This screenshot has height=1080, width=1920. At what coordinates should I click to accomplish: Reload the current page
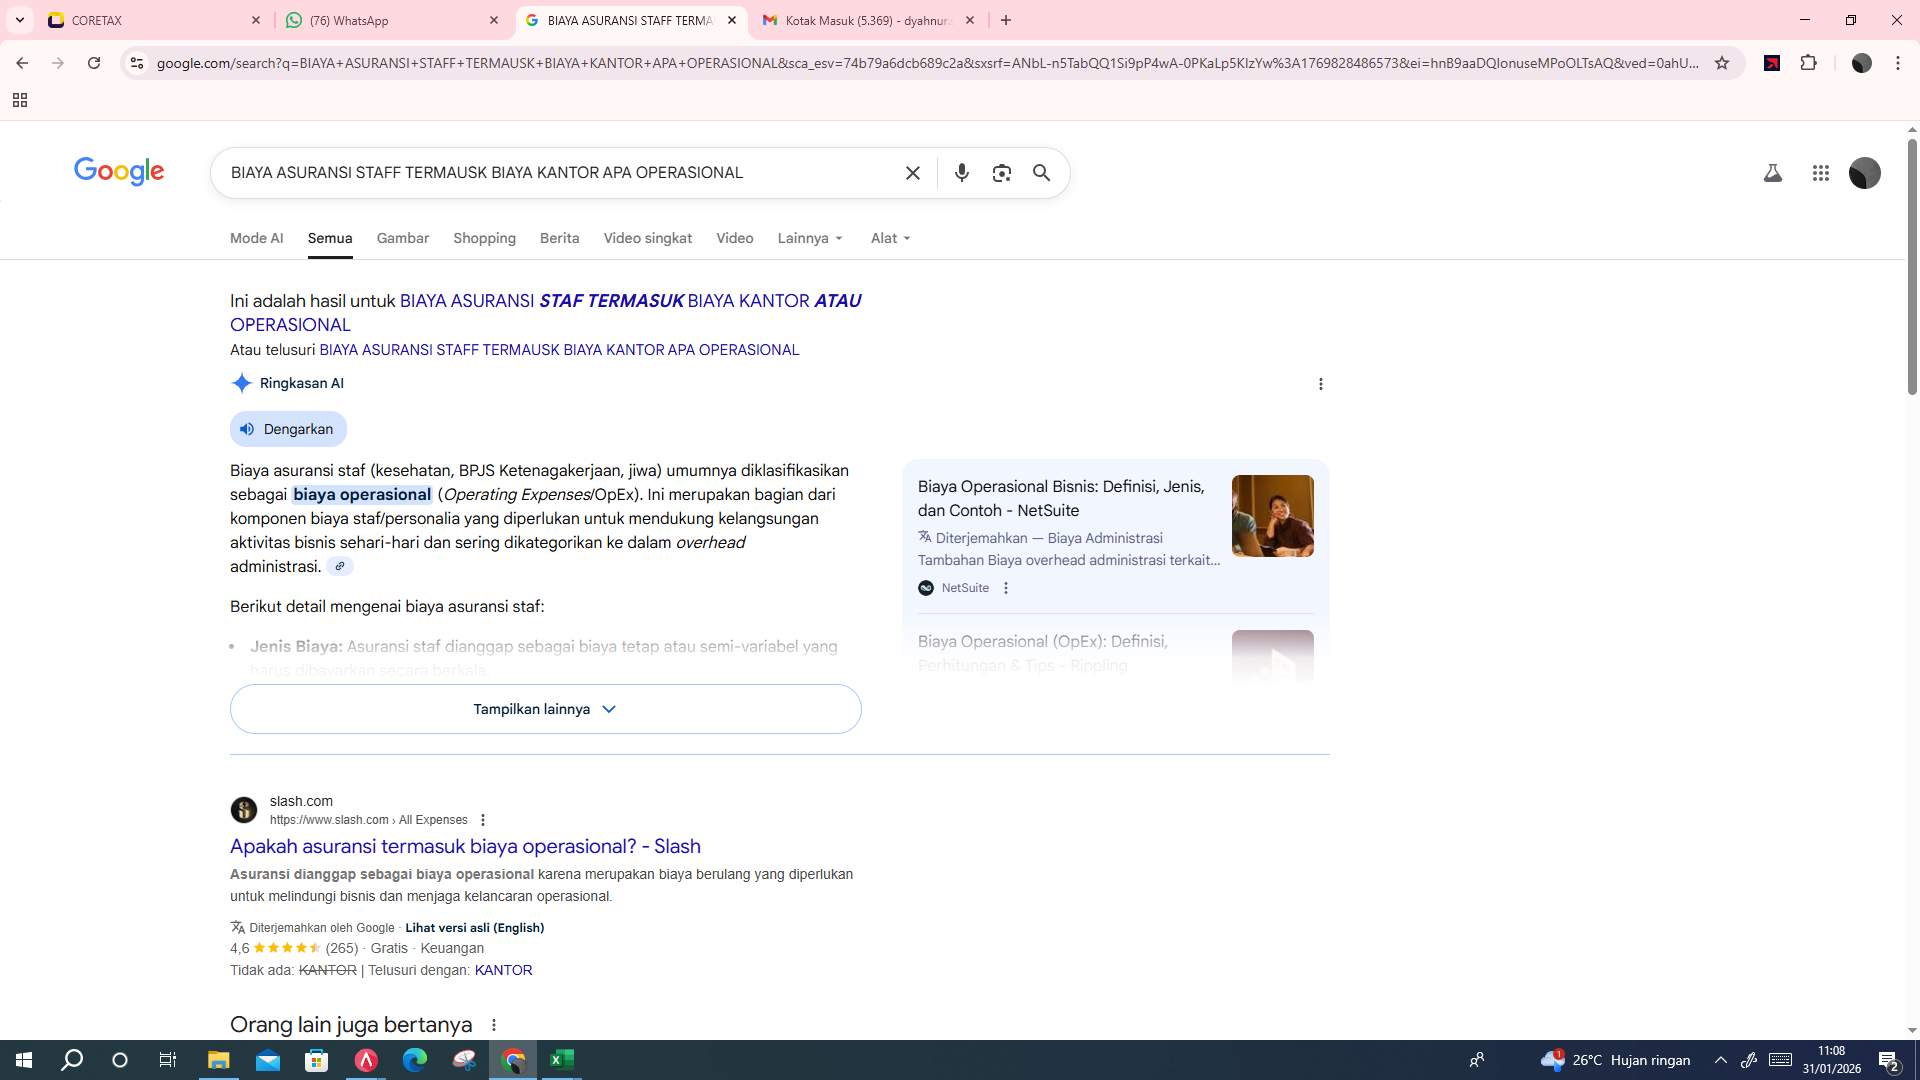94,62
